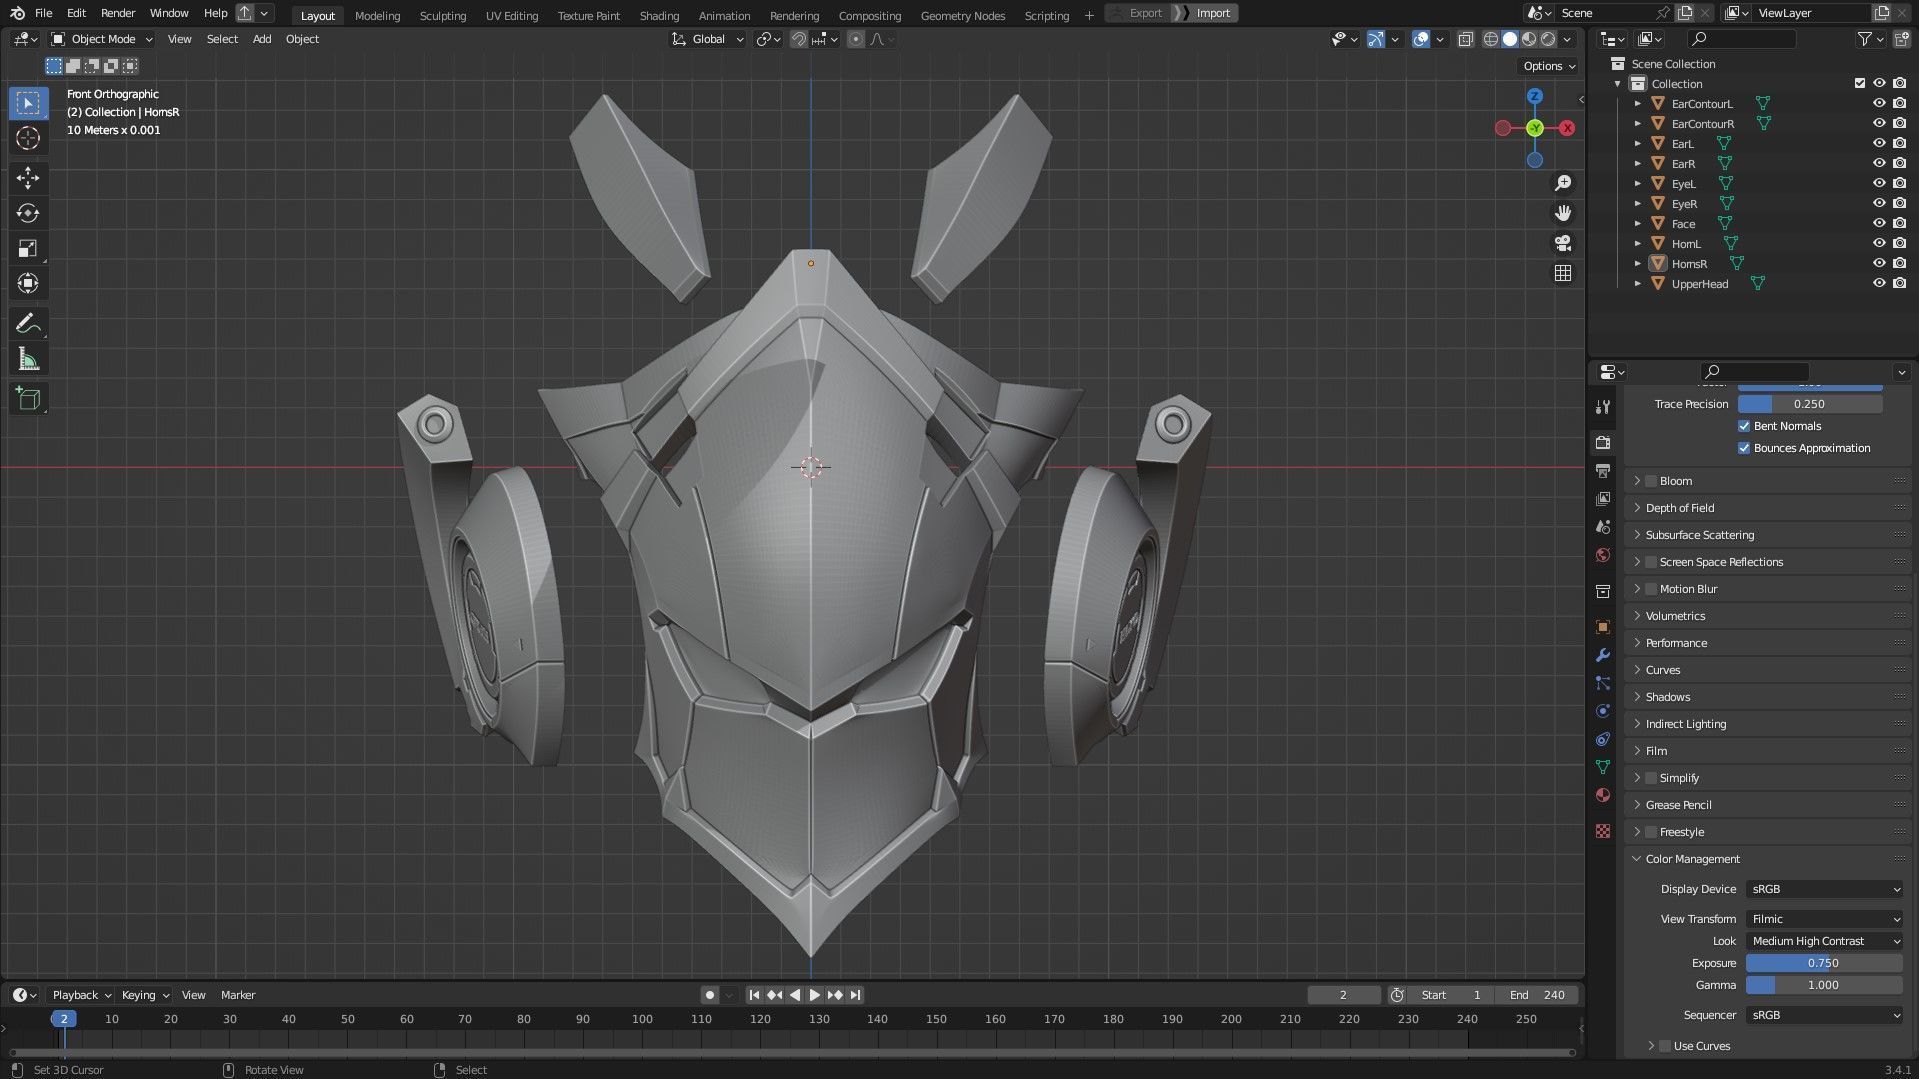Pick the Rotate tool

click(x=28, y=213)
